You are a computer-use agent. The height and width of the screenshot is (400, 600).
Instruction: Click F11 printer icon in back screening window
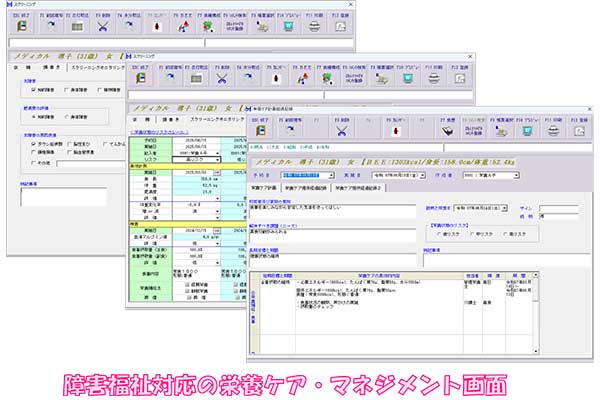[x=315, y=26]
